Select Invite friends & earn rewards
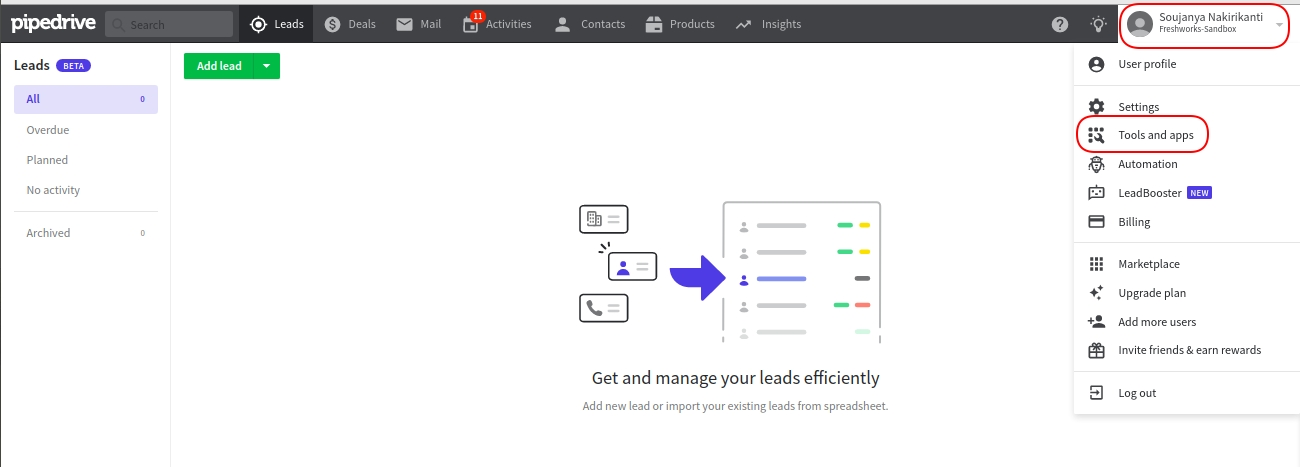1300x467 pixels. [1186, 350]
